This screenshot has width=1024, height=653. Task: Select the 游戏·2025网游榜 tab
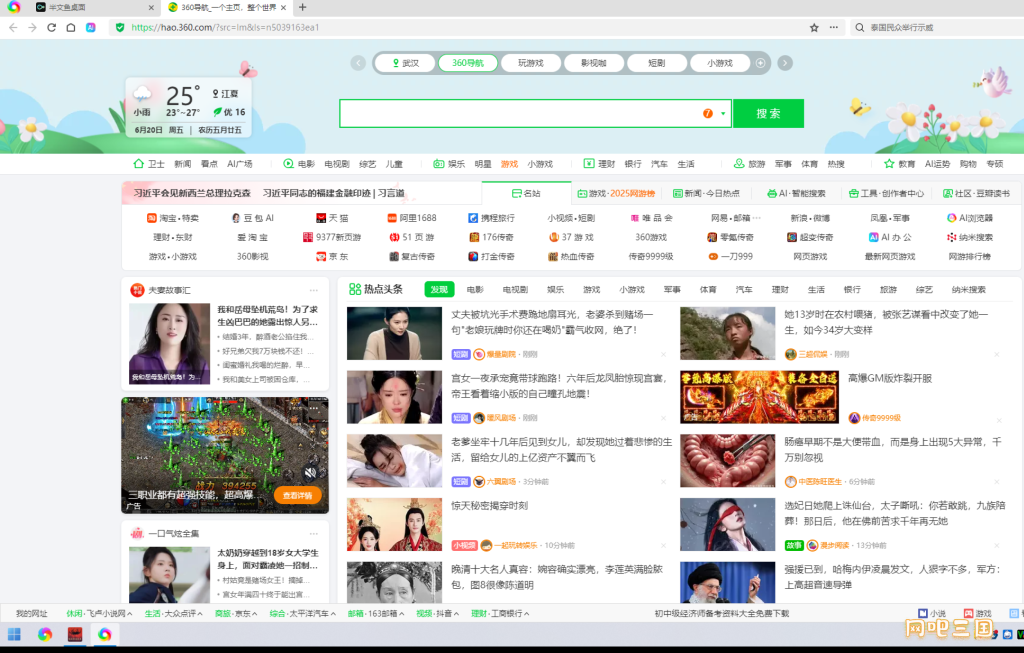click(x=616, y=193)
